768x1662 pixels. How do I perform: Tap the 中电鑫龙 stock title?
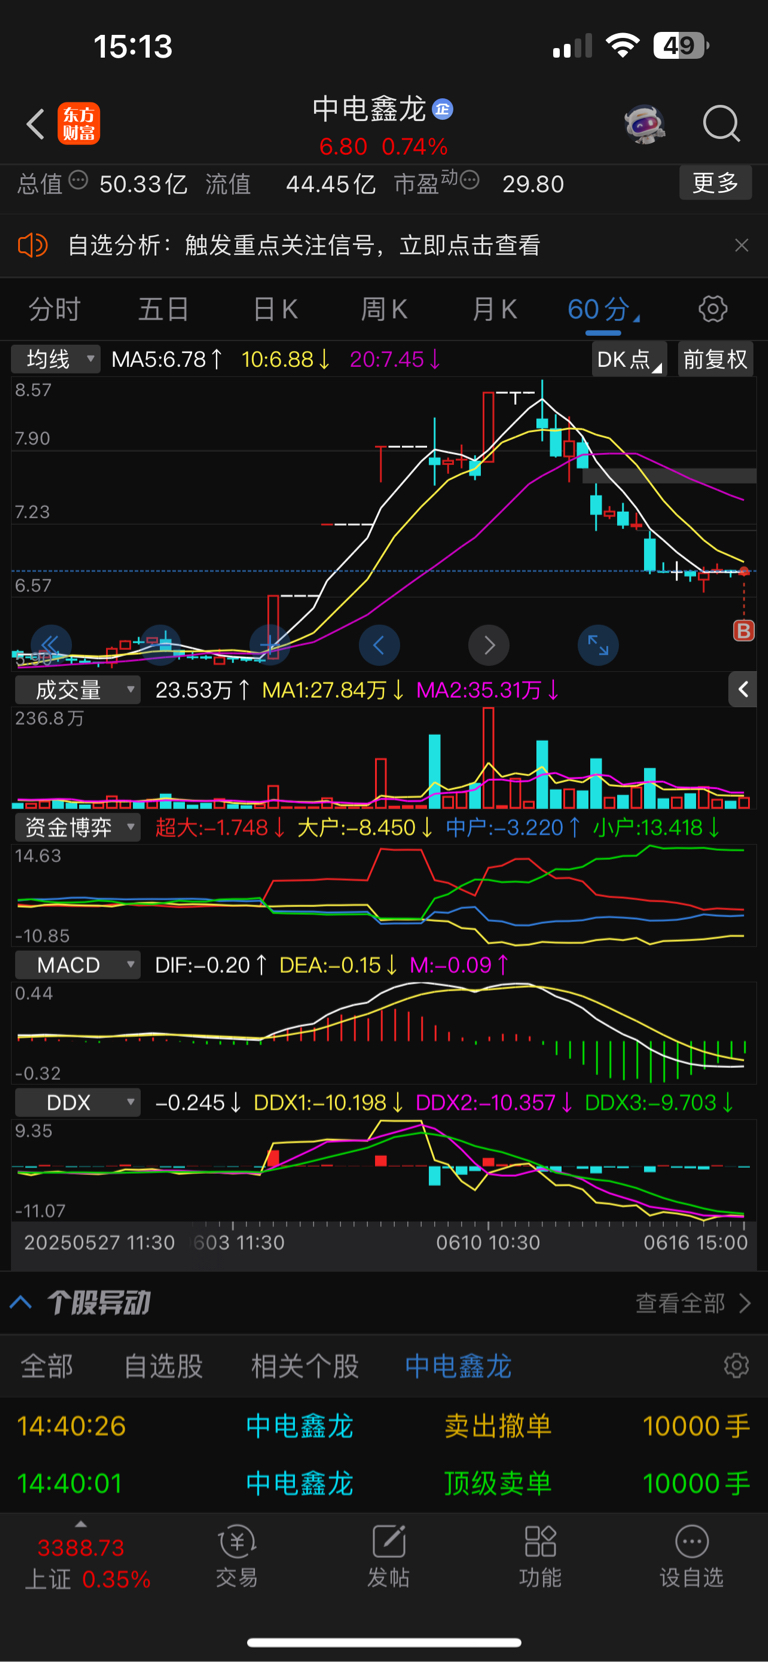[369, 108]
